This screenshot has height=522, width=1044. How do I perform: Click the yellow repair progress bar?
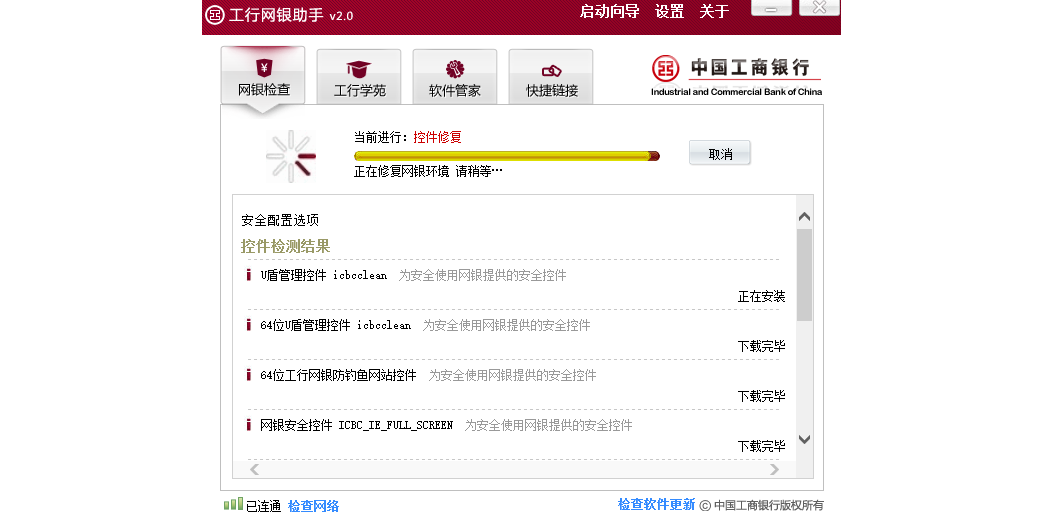[x=507, y=156]
